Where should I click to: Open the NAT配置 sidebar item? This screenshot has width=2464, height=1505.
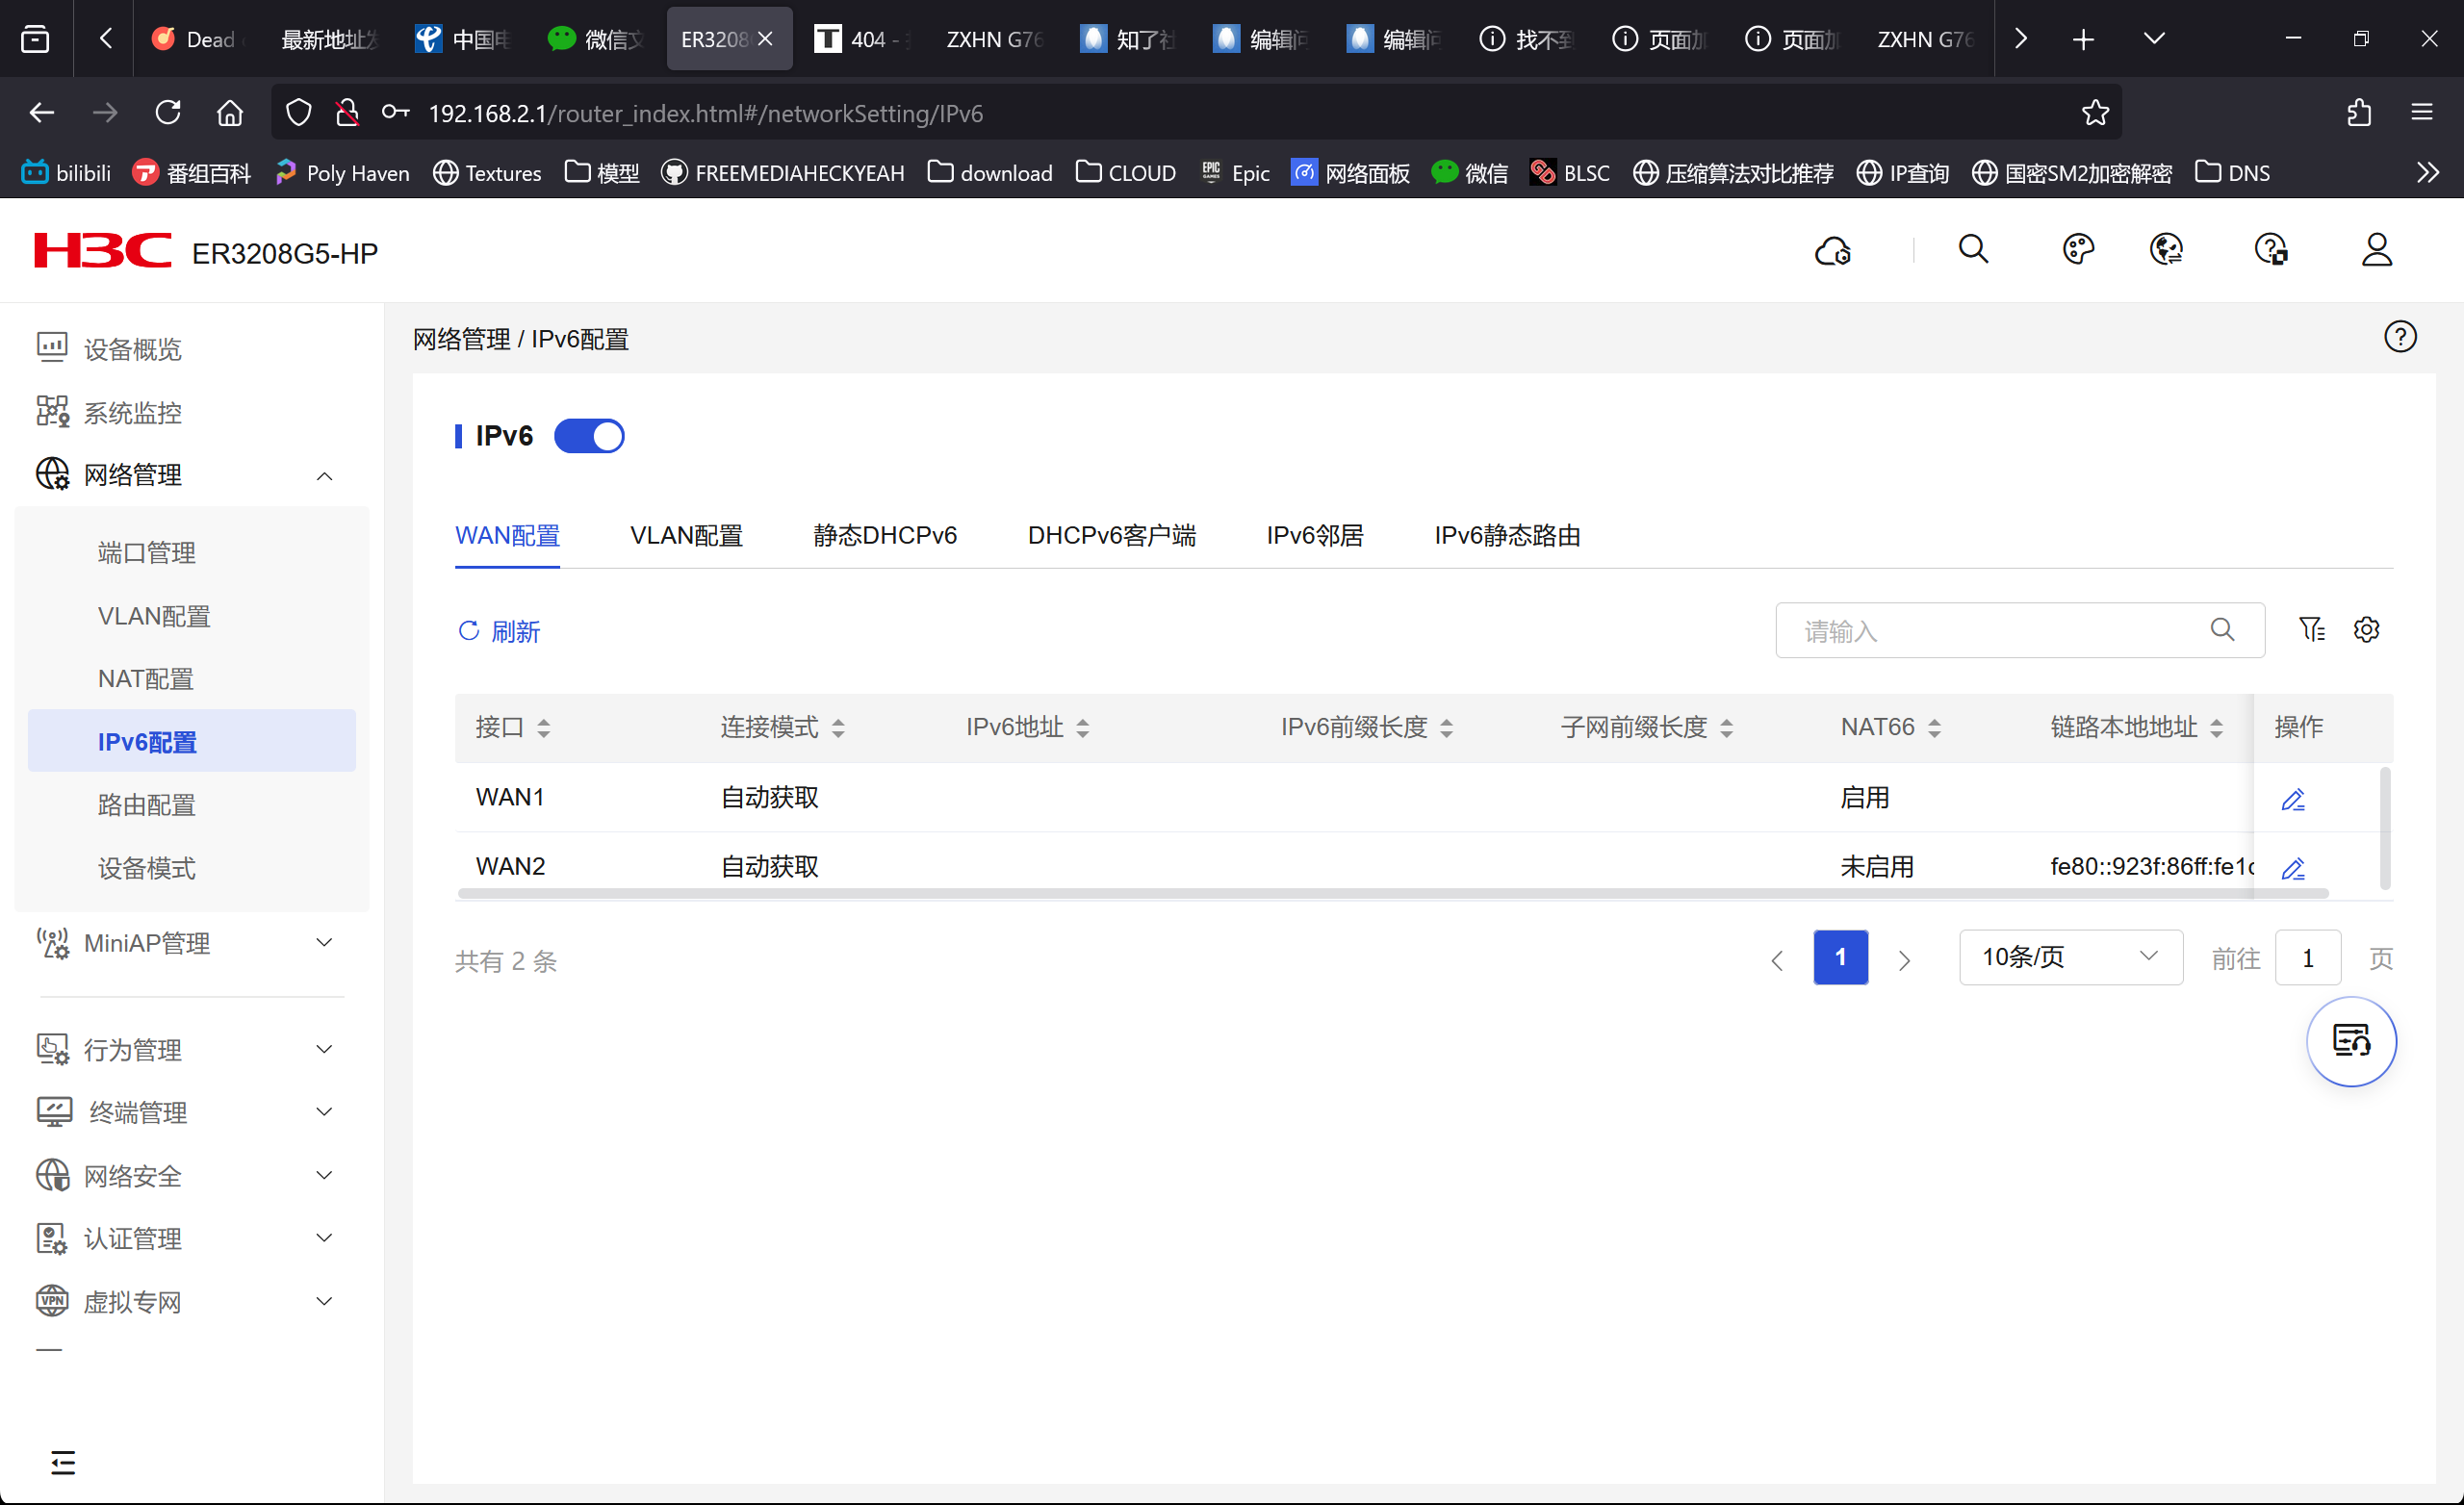coord(146,679)
